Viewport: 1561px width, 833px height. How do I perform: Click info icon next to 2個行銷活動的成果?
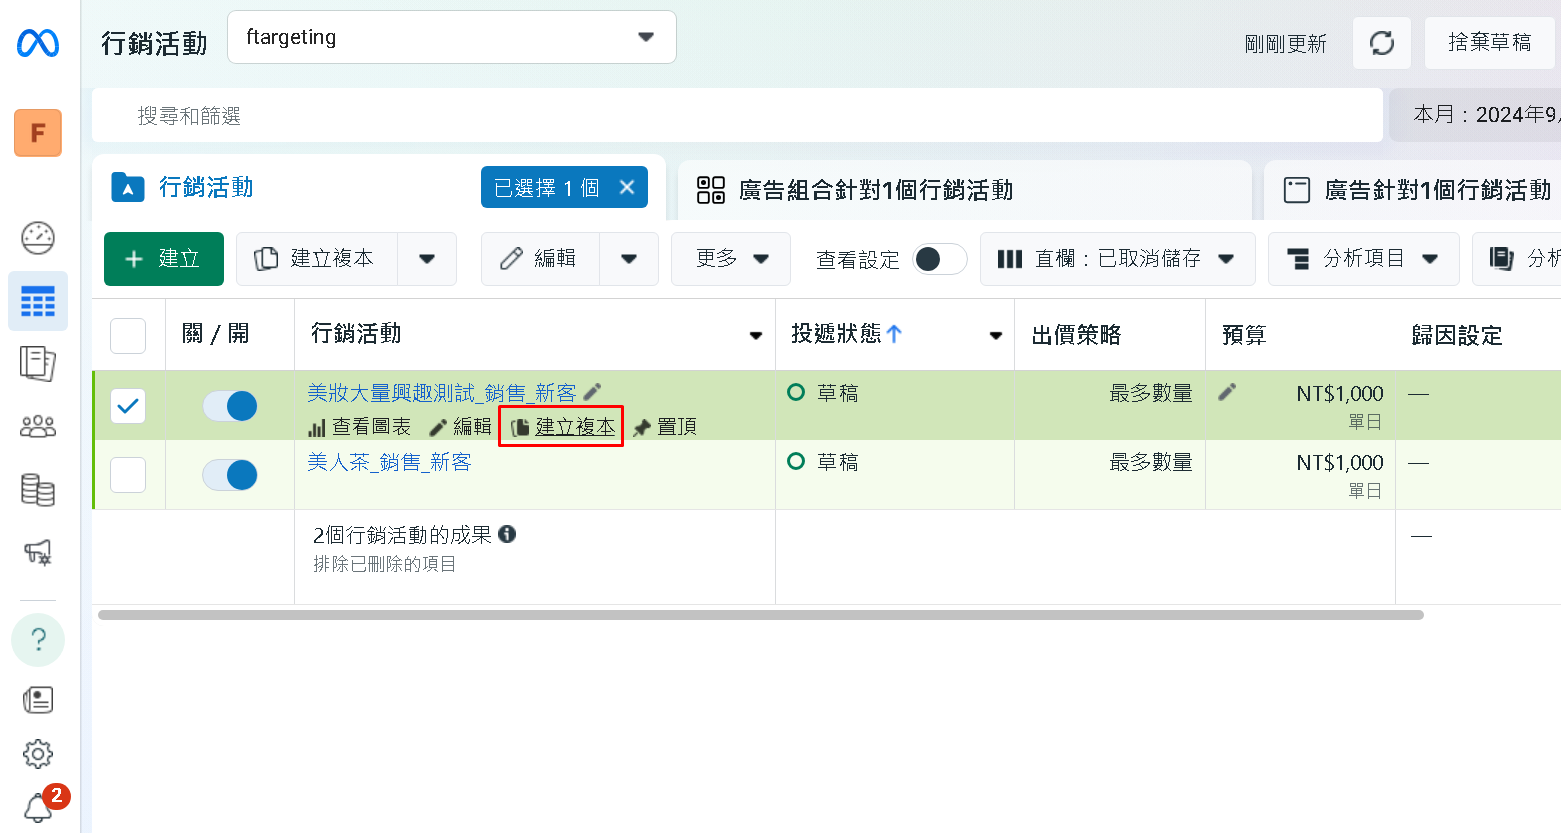tap(507, 534)
